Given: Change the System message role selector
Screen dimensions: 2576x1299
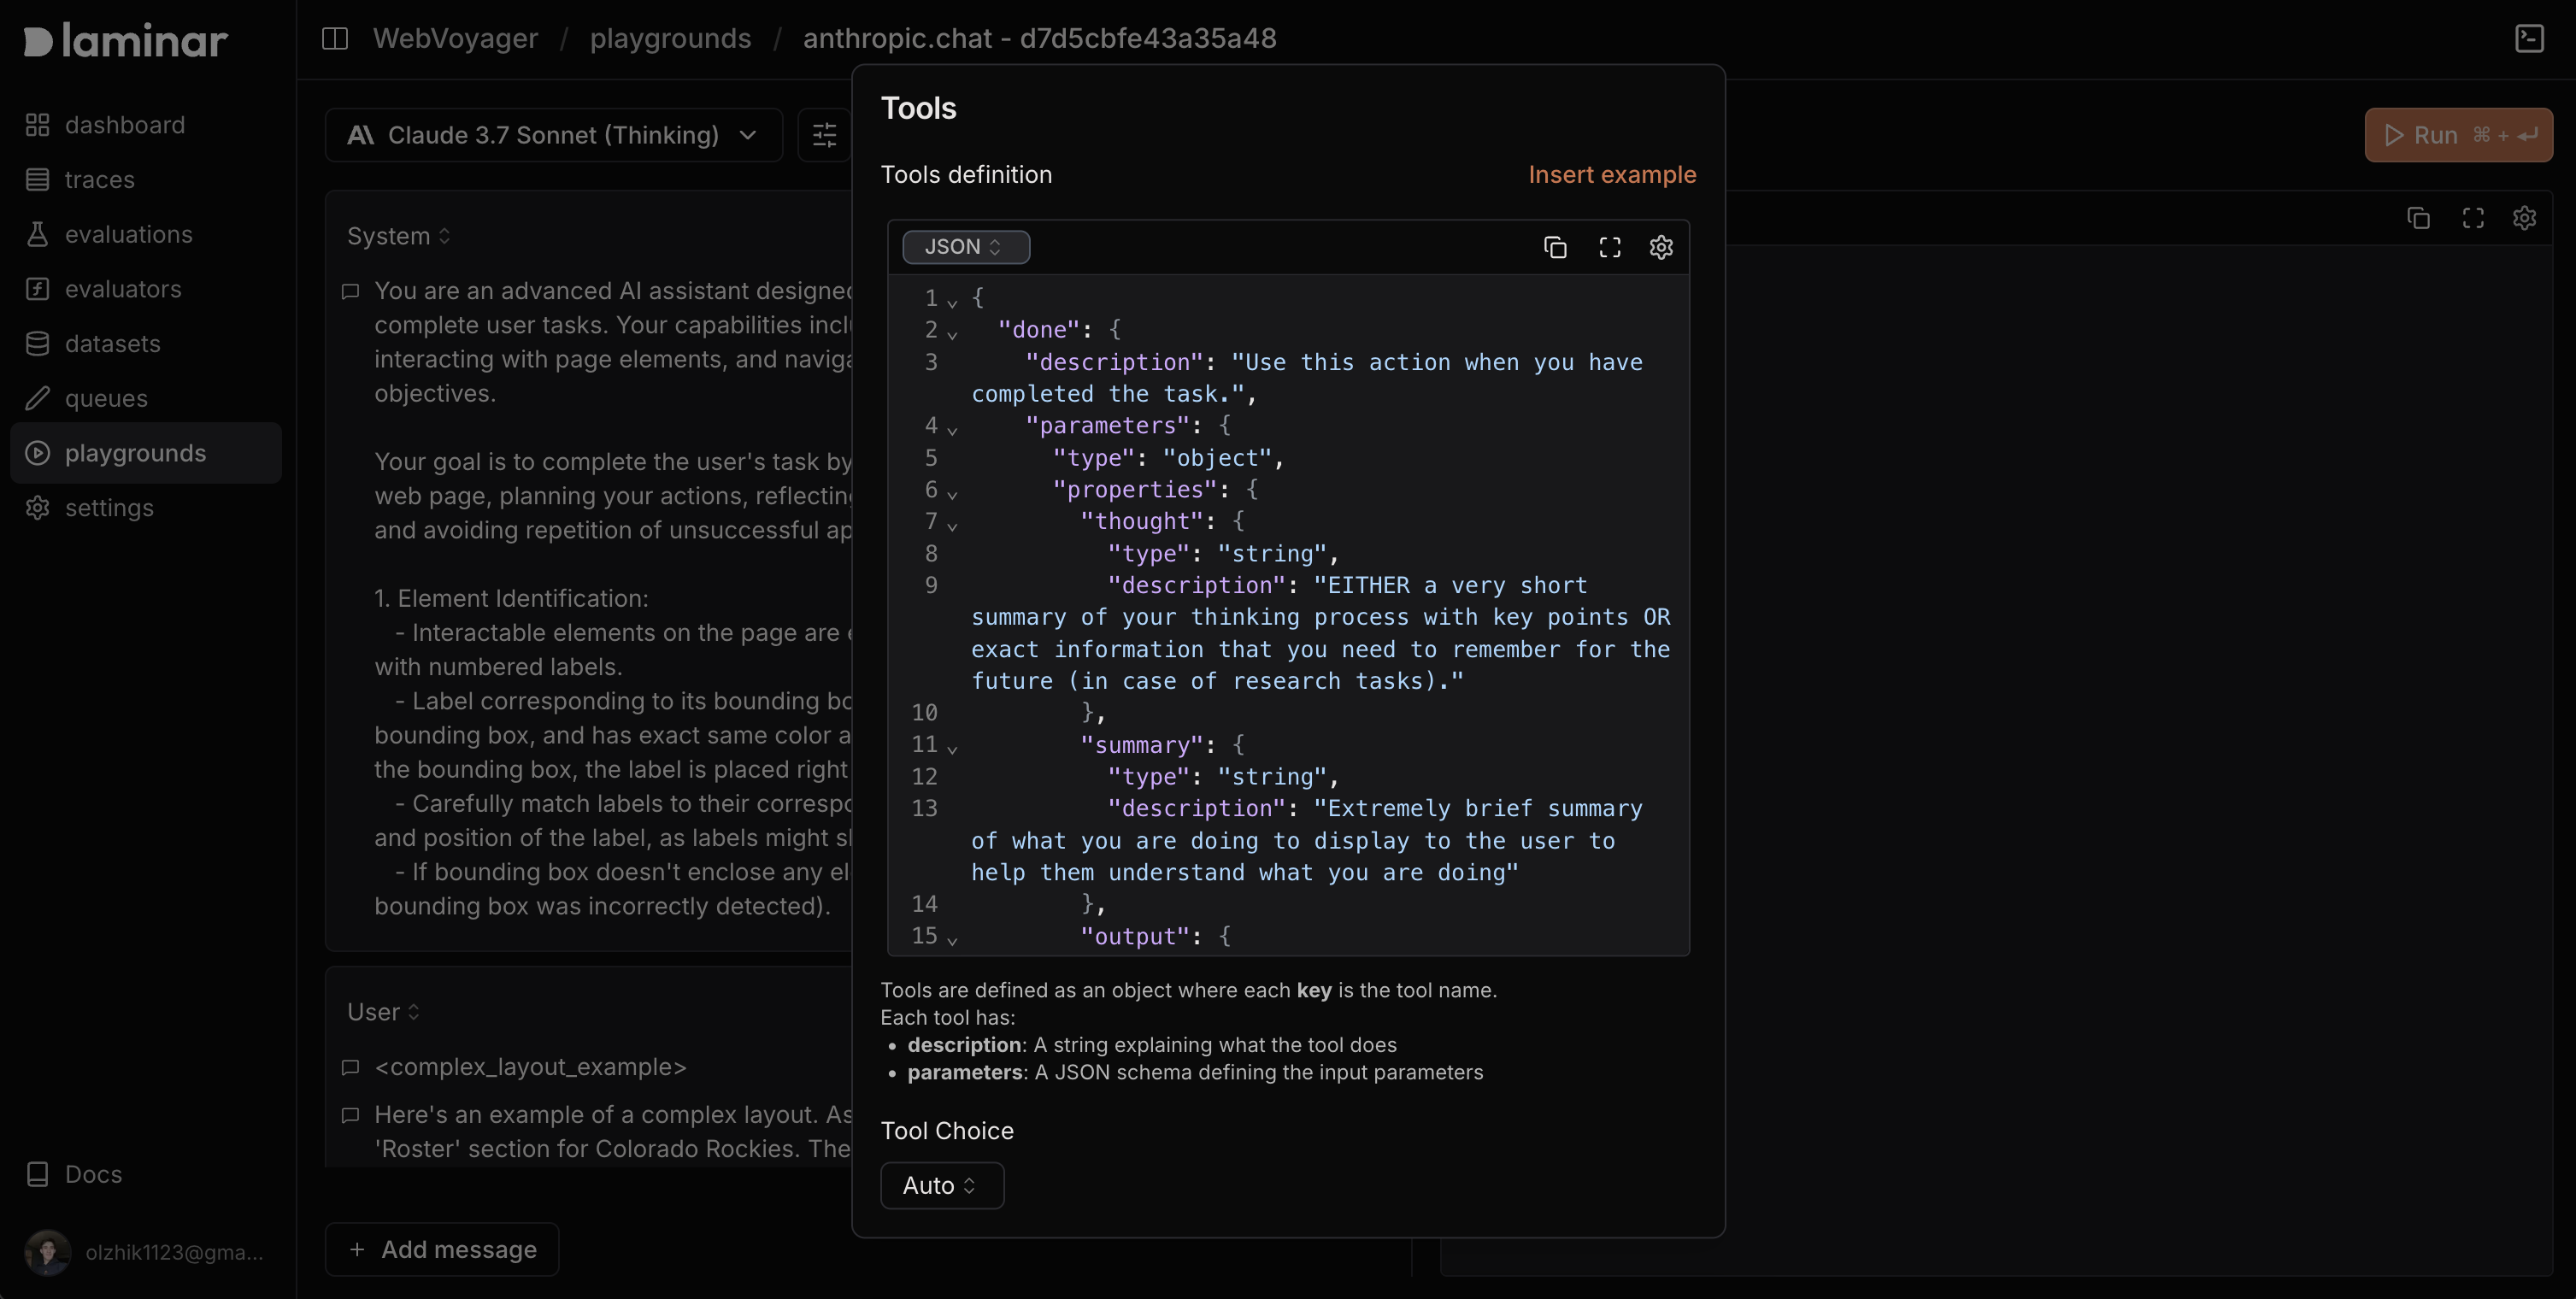Looking at the screenshot, I should point(398,236).
